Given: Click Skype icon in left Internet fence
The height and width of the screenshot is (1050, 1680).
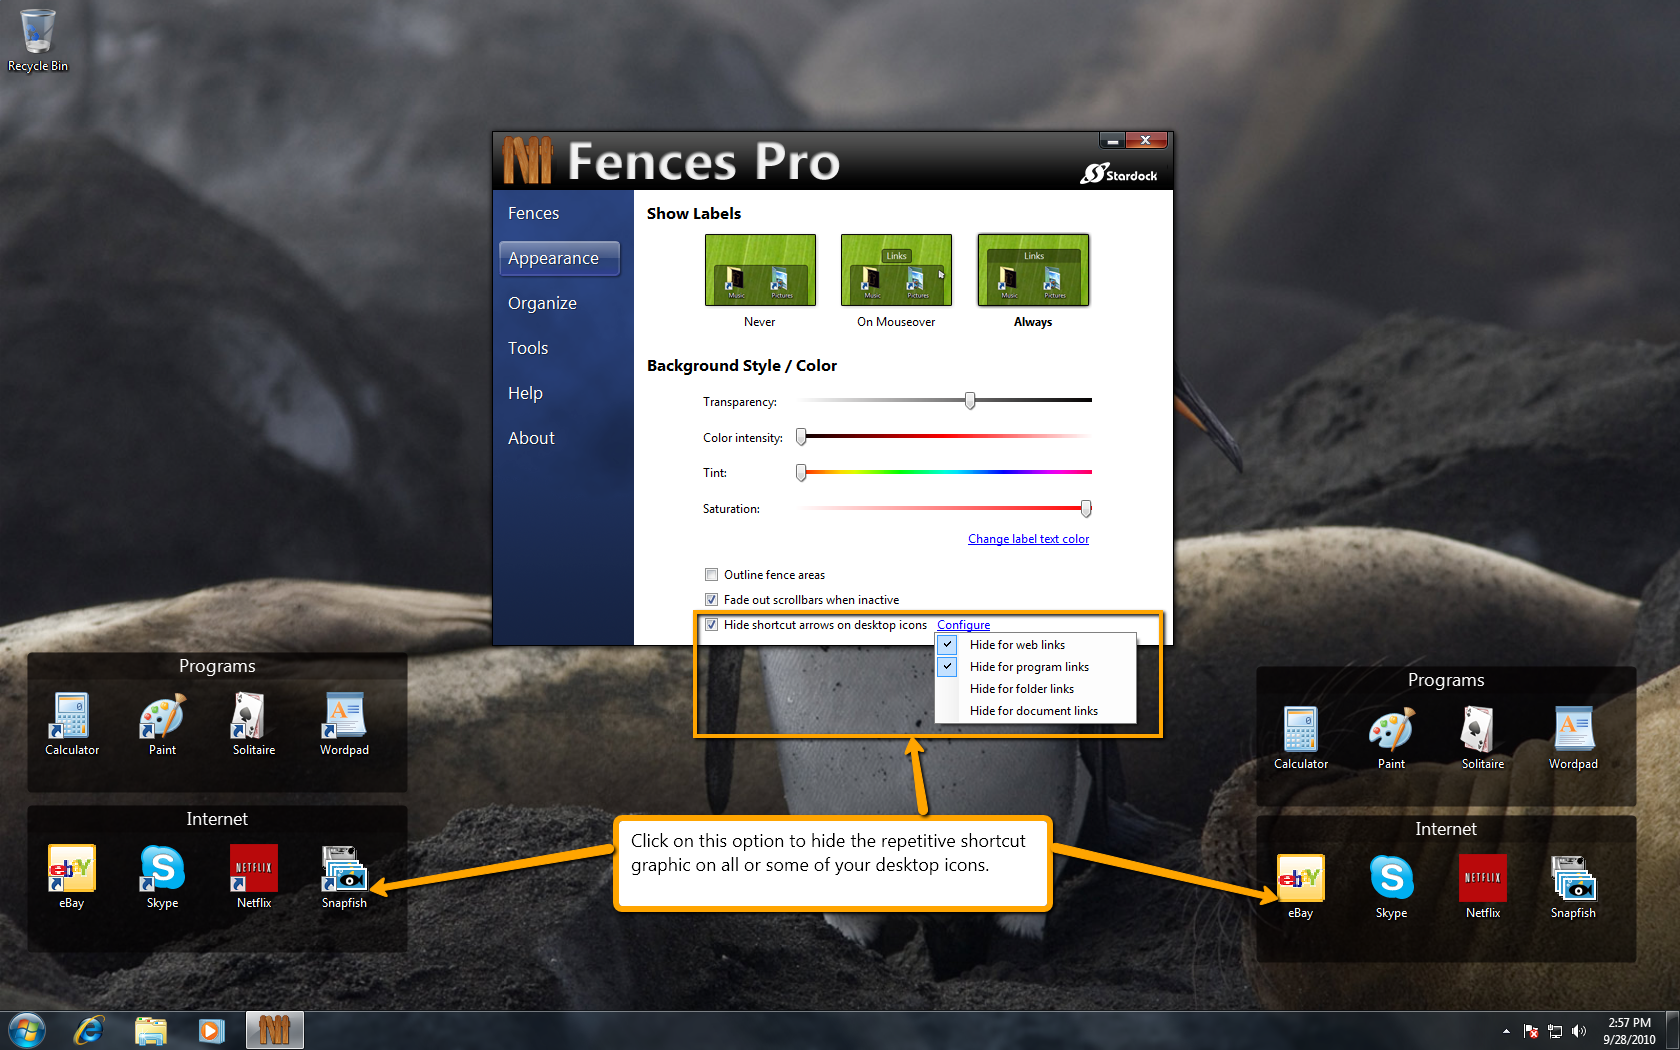Looking at the screenshot, I should click(162, 876).
